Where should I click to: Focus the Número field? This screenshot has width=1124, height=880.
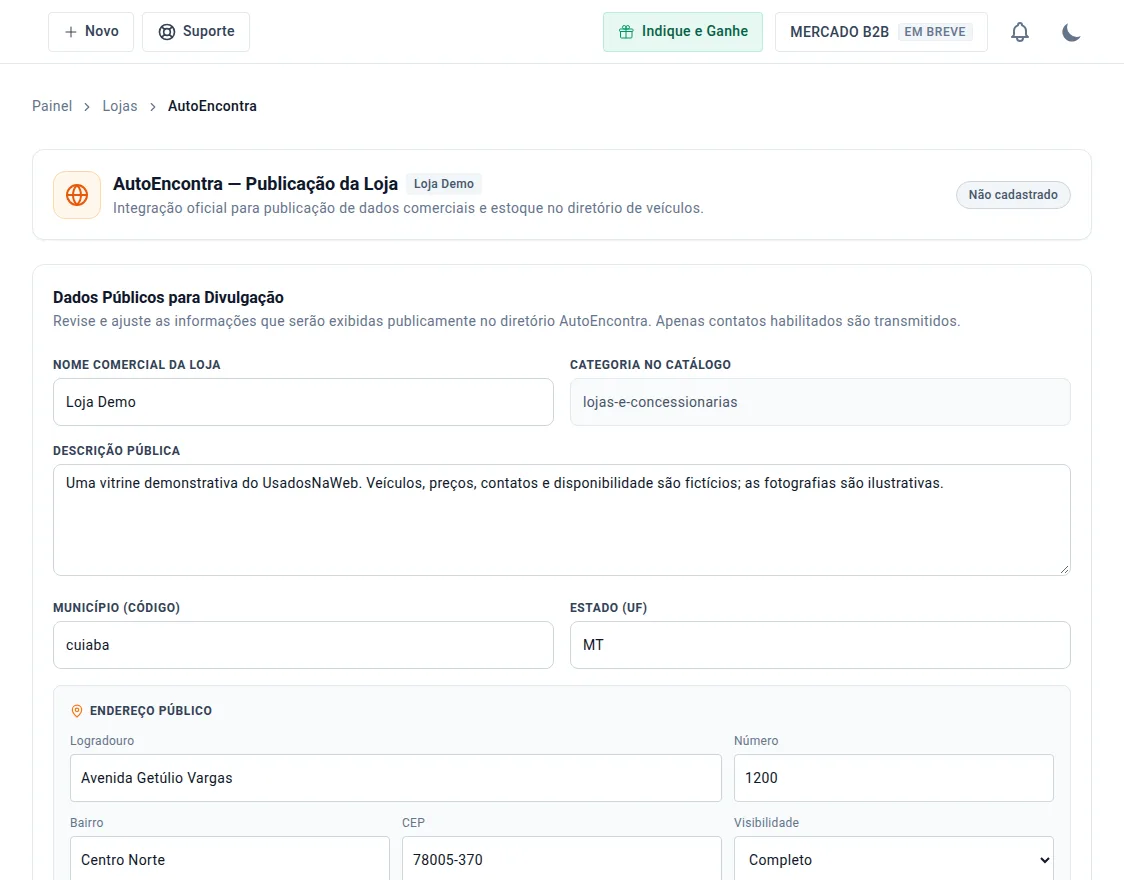tap(894, 778)
